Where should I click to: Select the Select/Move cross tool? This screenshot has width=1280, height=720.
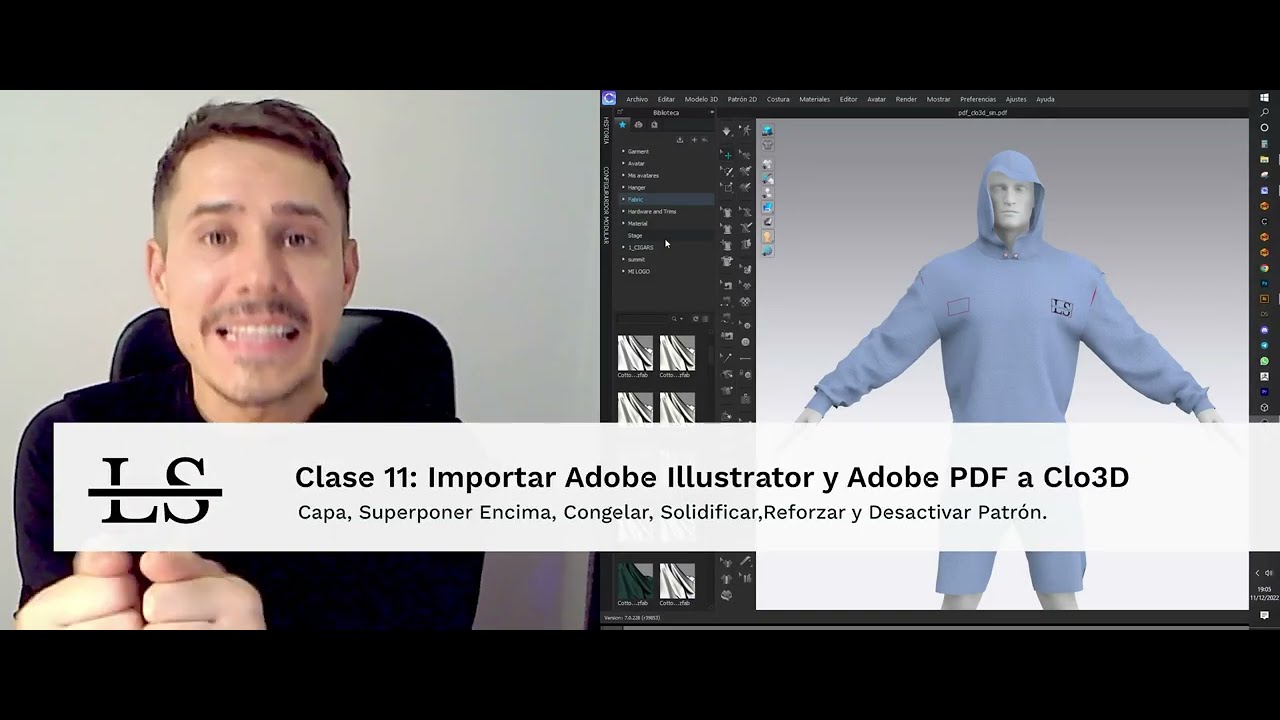(x=727, y=155)
